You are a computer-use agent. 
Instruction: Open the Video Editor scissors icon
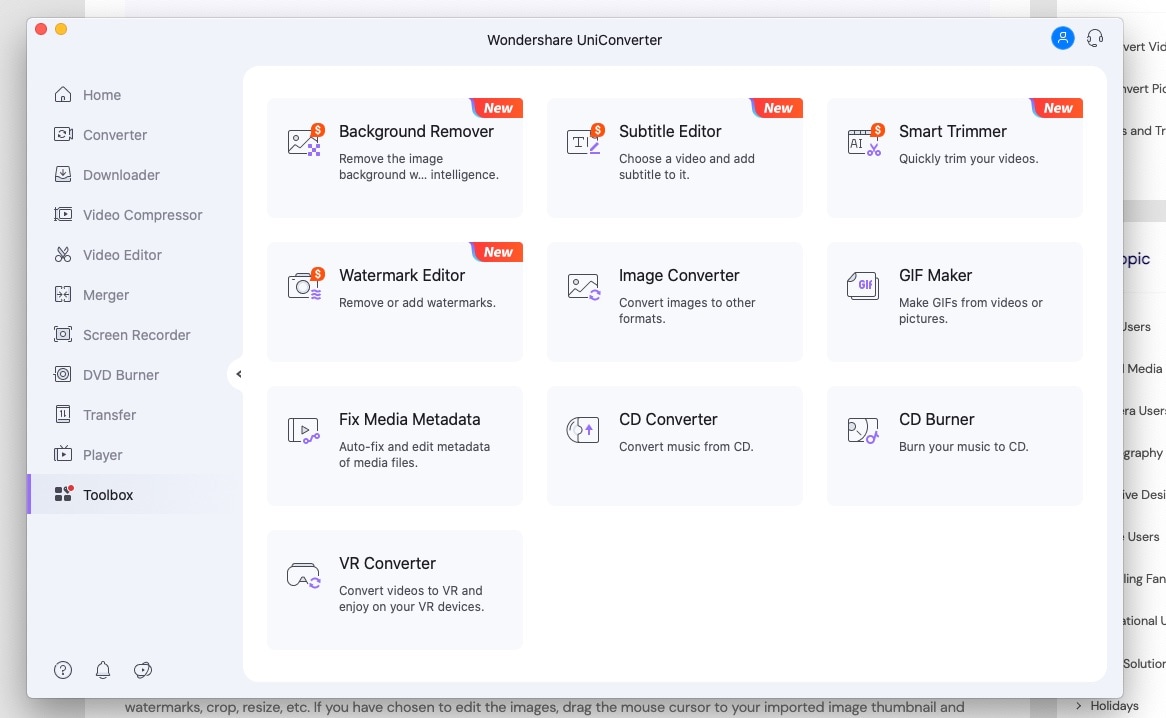click(63, 255)
